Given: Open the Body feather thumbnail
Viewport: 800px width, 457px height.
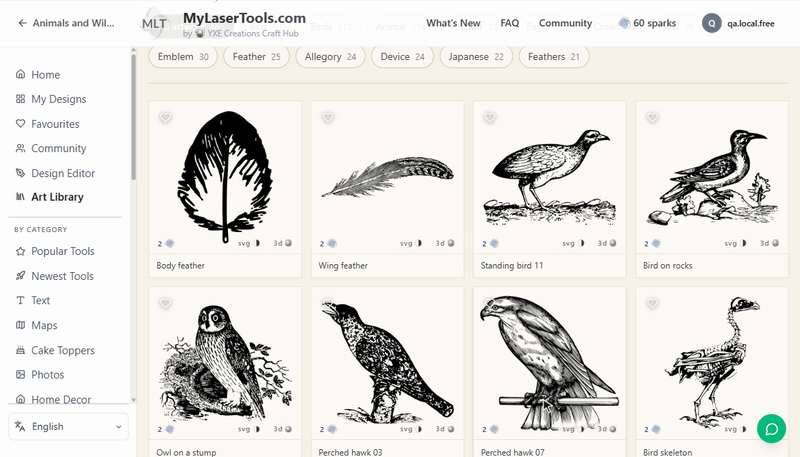Looking at the screenshot, I should 225,176.
